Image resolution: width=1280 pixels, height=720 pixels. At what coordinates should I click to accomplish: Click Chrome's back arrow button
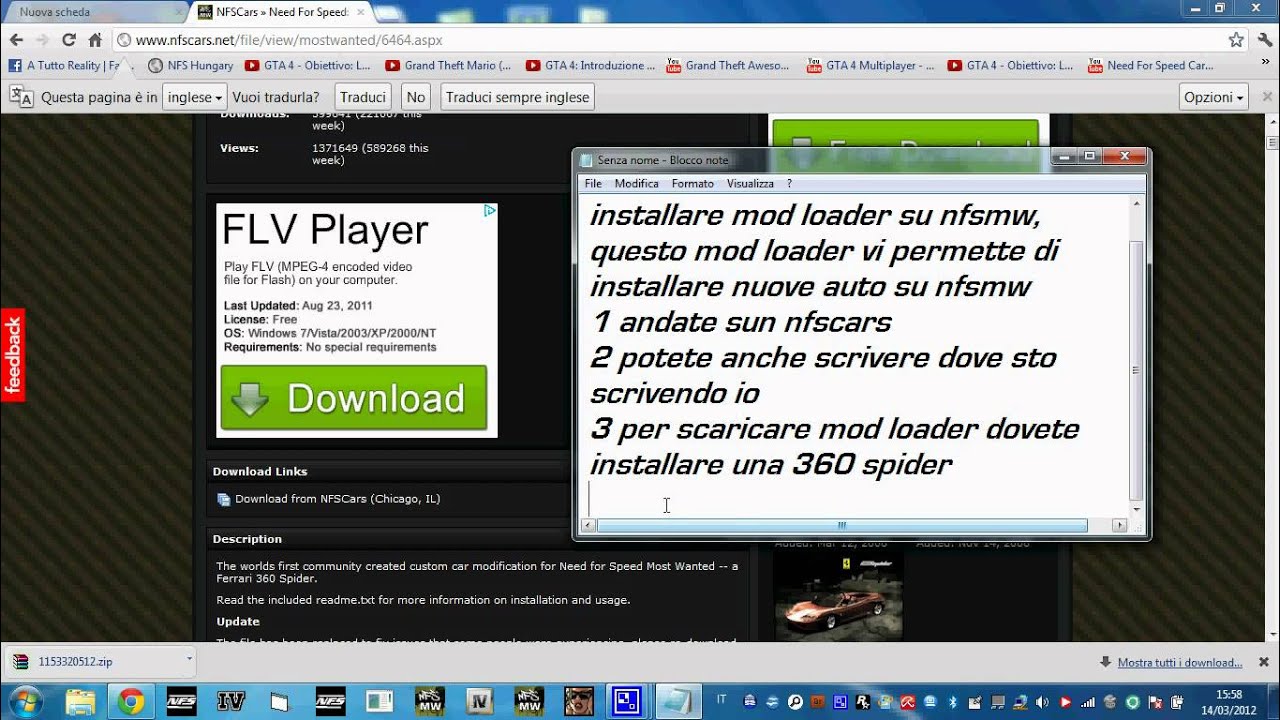(x=16, y=40)
